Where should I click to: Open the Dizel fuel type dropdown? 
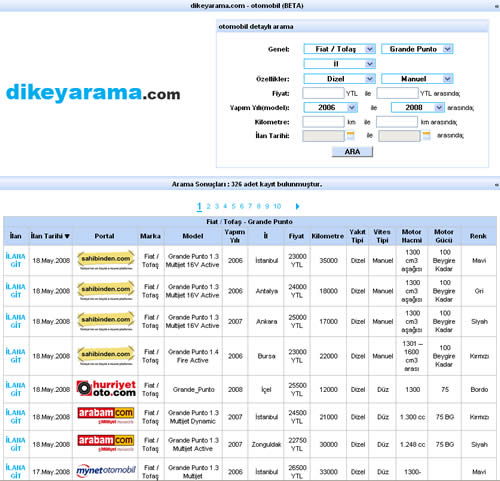340,79
